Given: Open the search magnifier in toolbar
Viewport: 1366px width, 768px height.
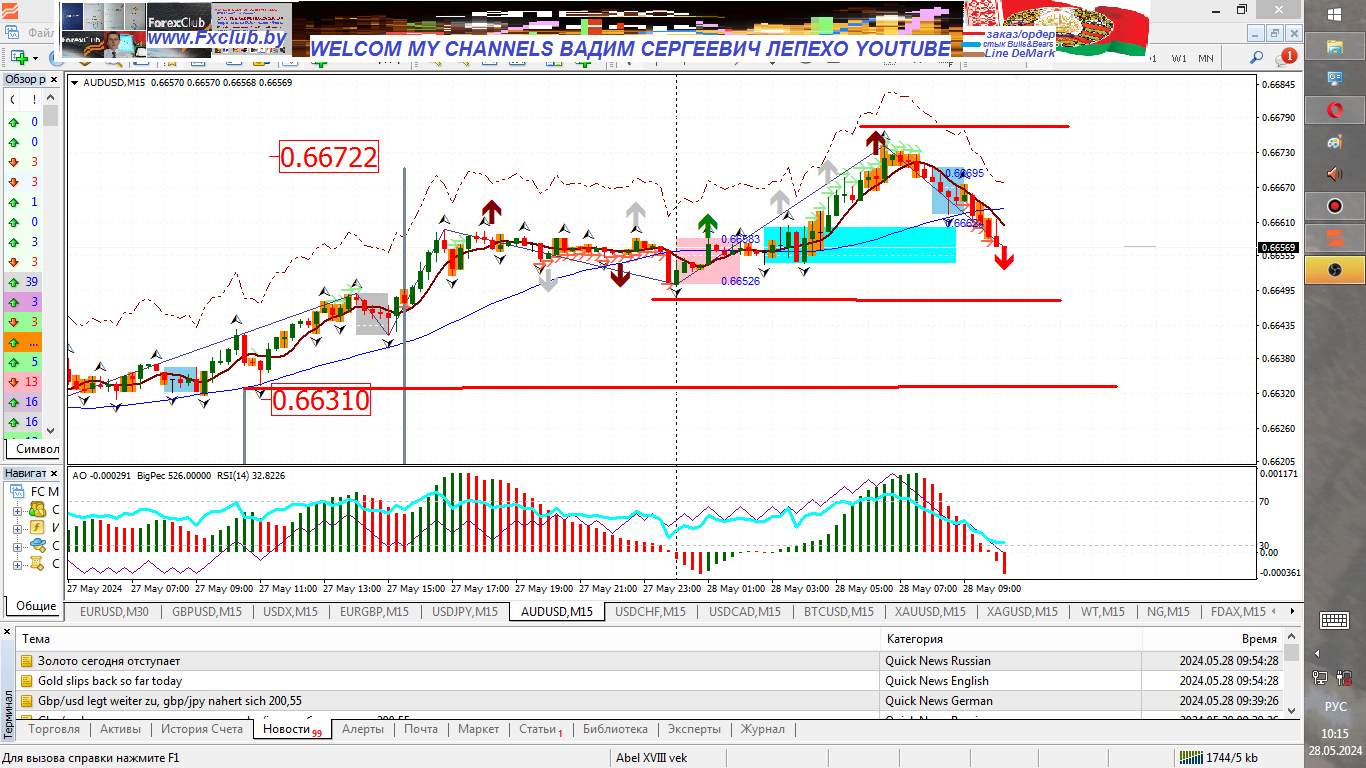Looking at the screenshot, I should click(1257, 58).
